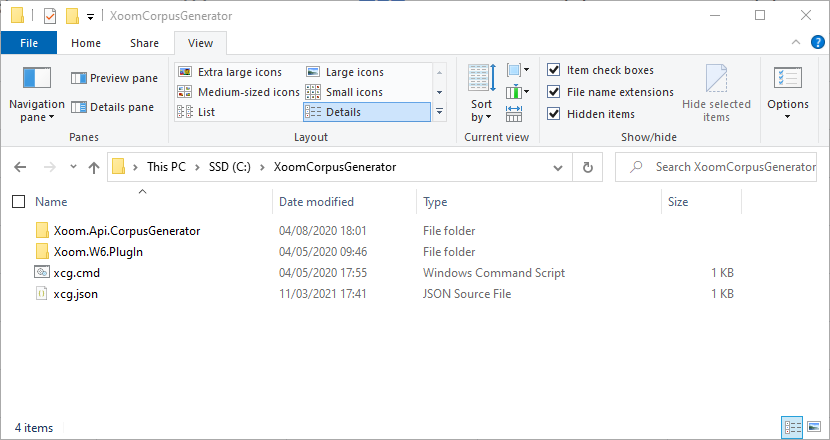Click the Refresh button beside the address bar

click(x=587, y=167)
